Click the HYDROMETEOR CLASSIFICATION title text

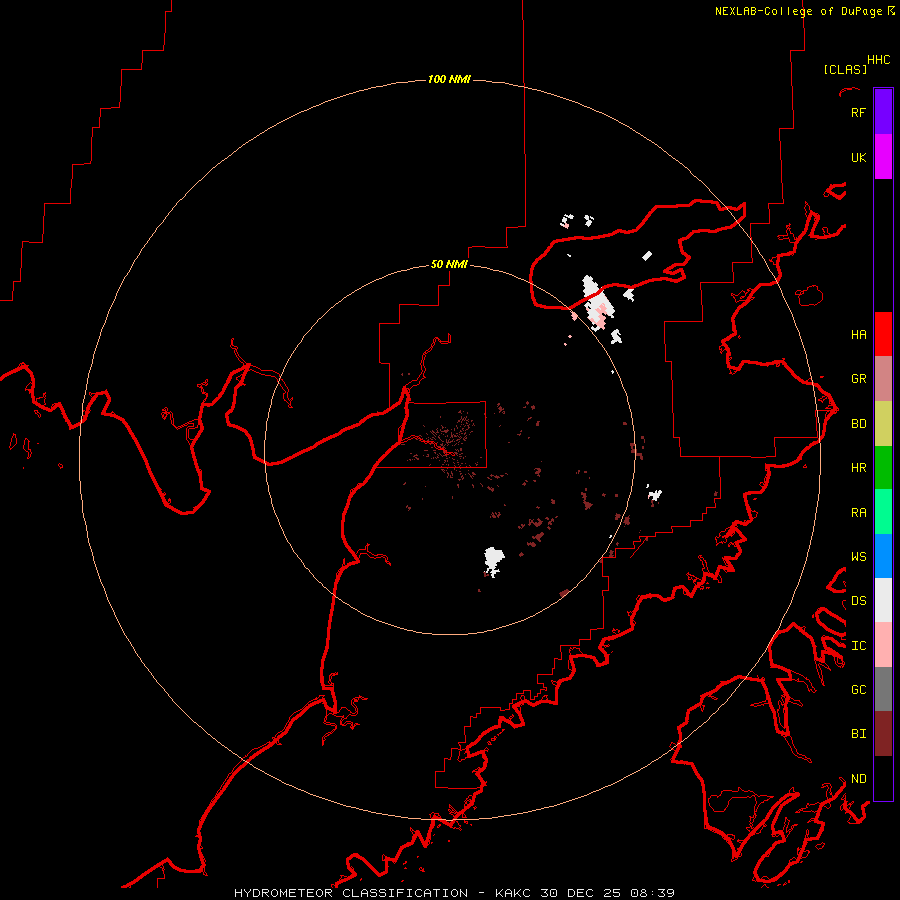[351, 893]
